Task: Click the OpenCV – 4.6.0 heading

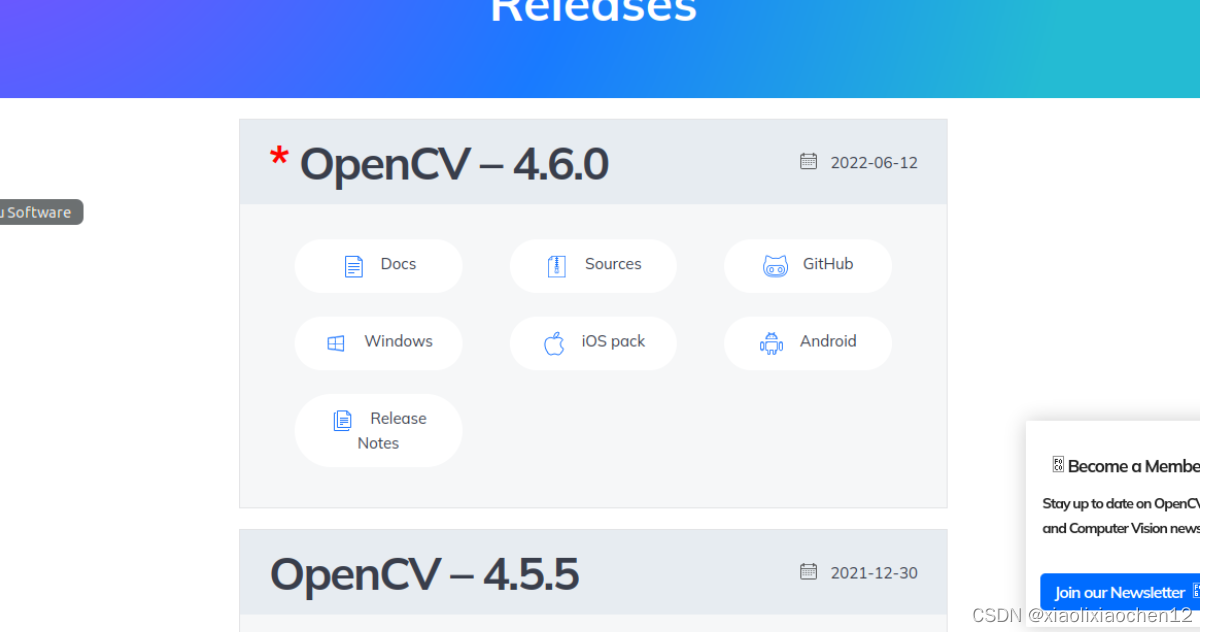Action: pyautogui.click(x=454, y=163)
